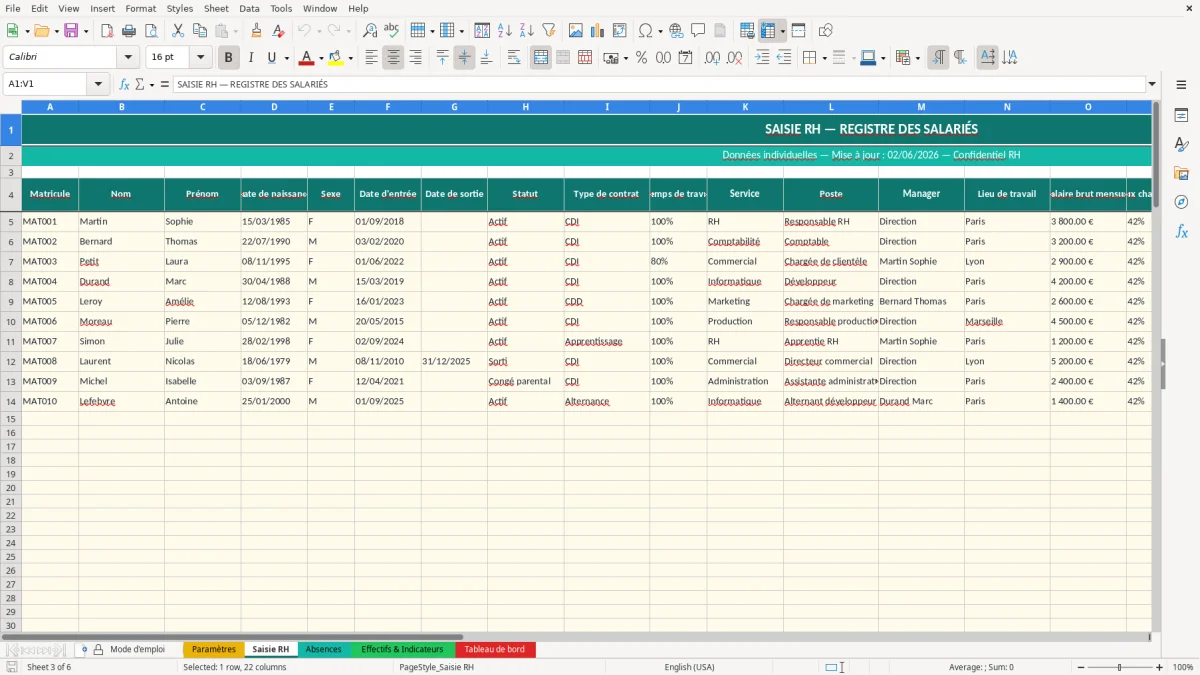Toggle Left-to-Right text direction
Screen dimensions: 1200x675
click(938, 58)
